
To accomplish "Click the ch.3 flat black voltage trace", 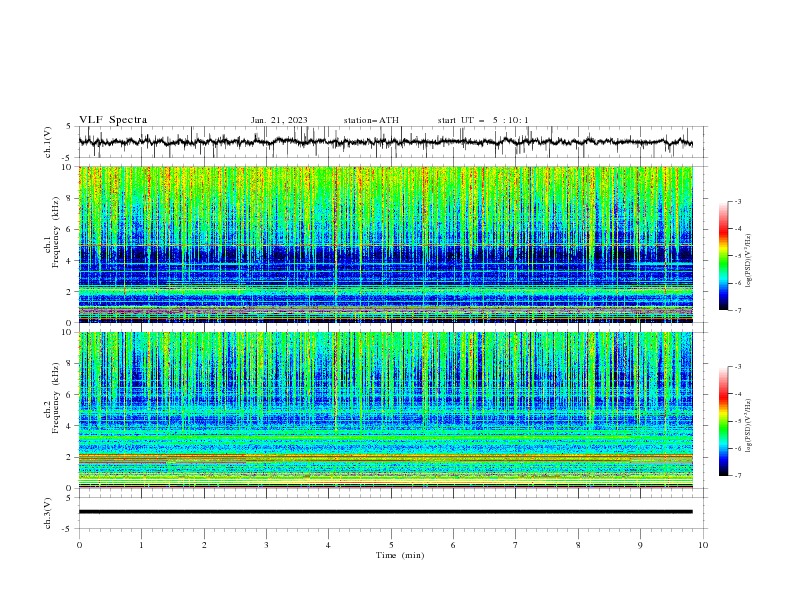I will 385,512.
